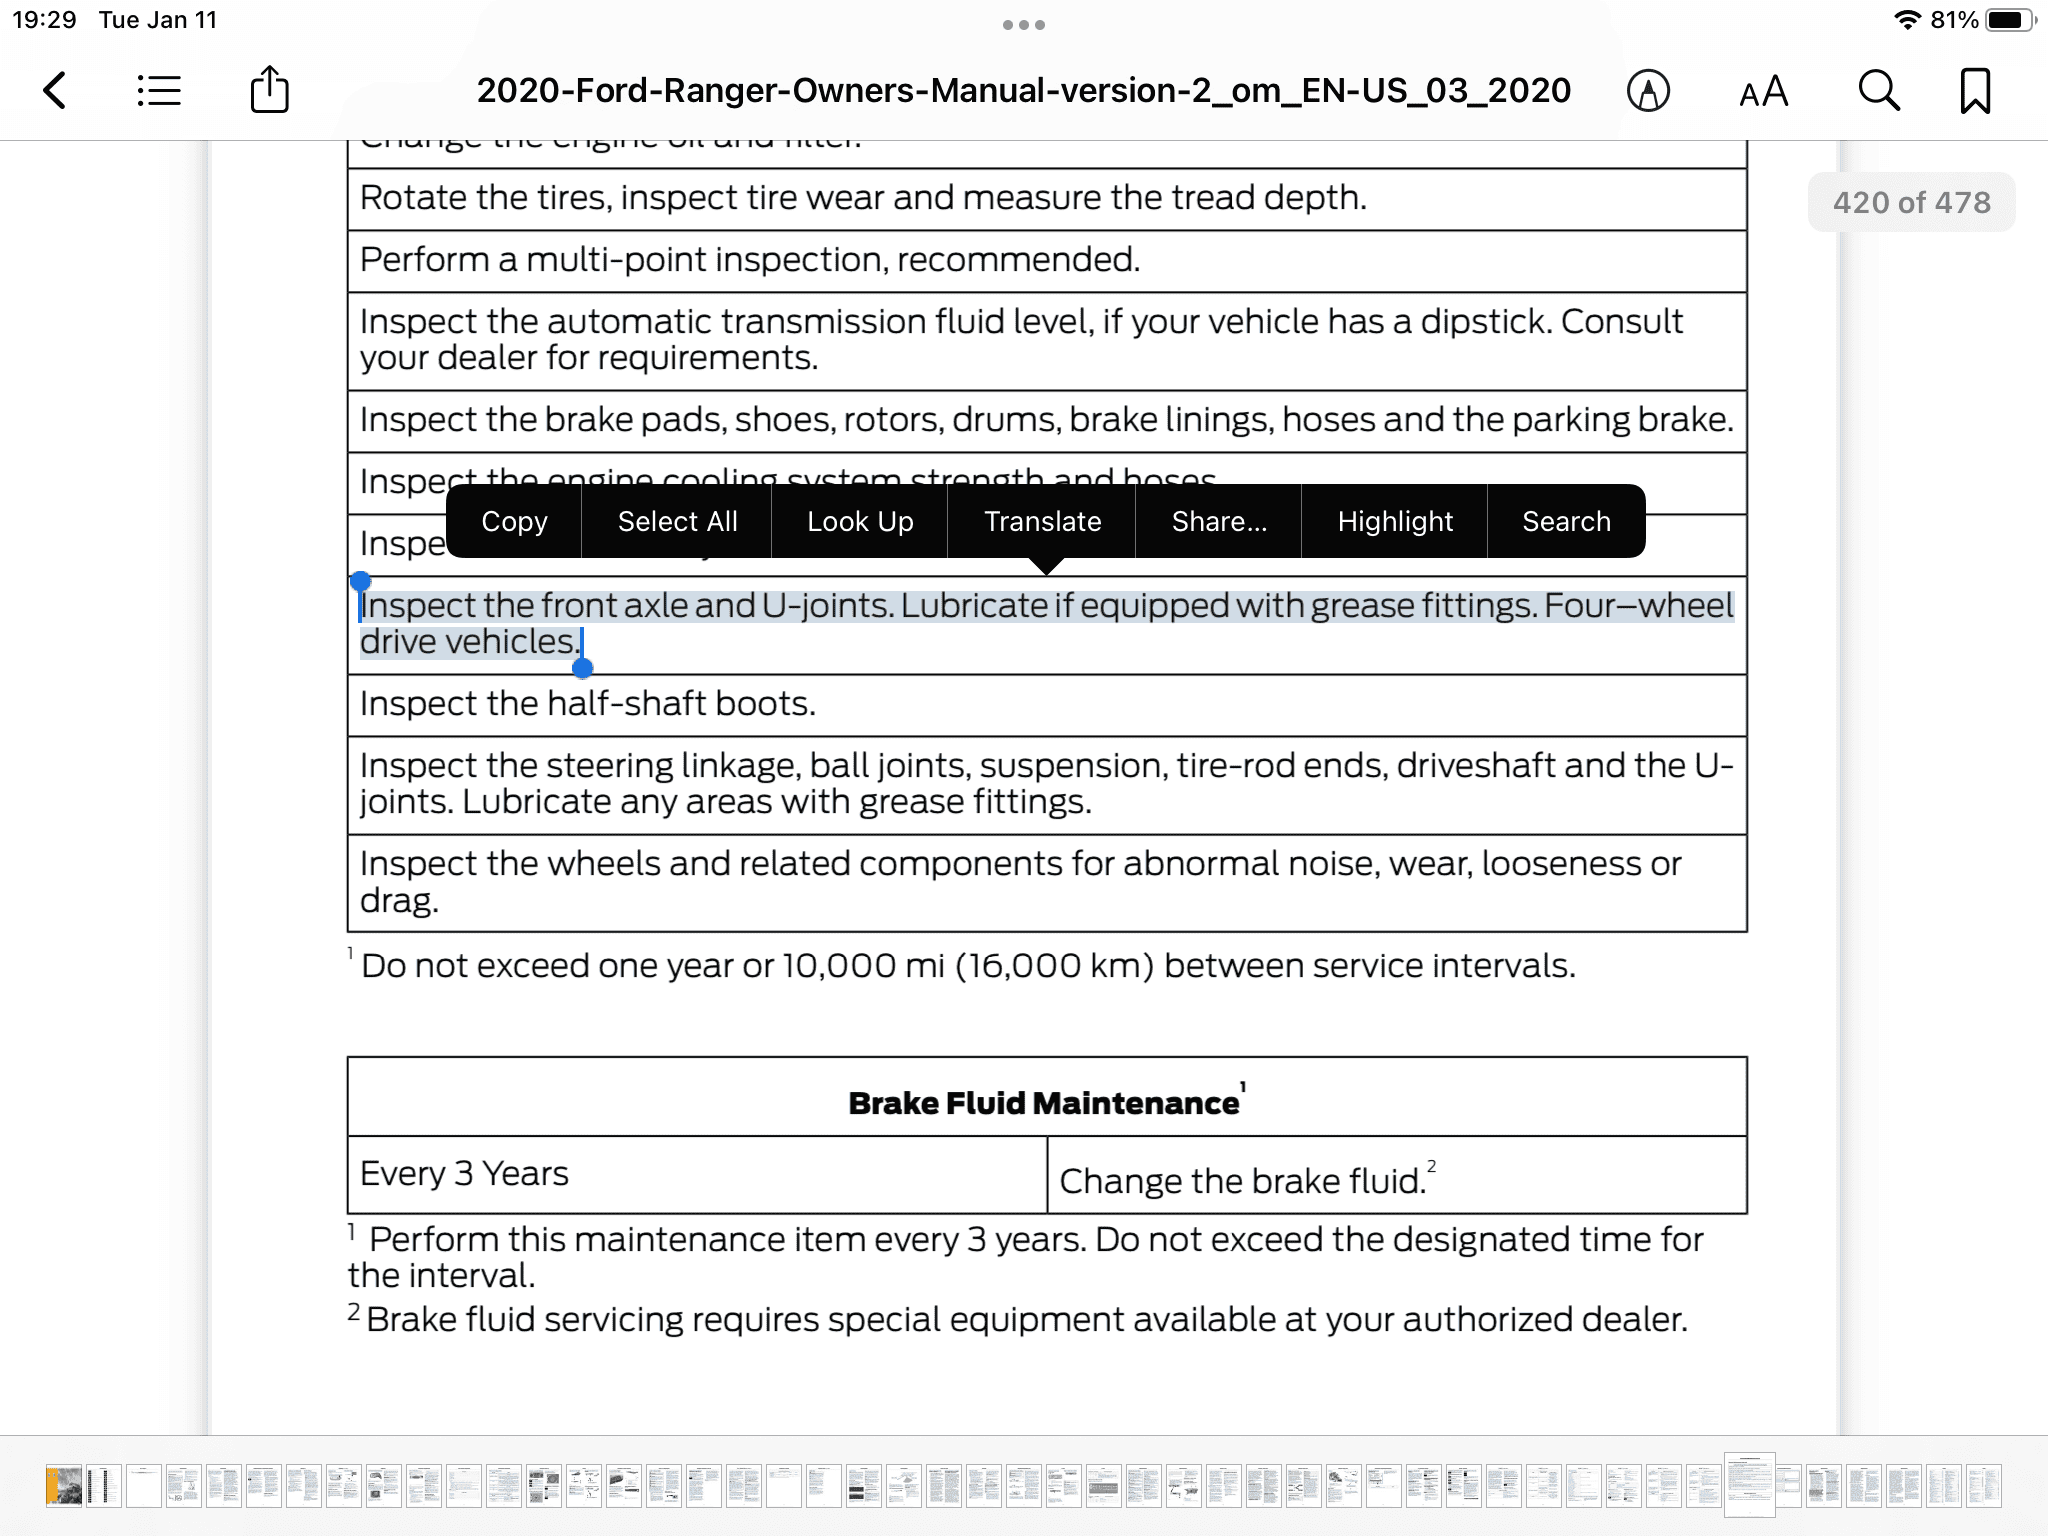Bookmark this page with the bookmark icon
This screenshot has width=2048, height=1536.
(1975, 91)
